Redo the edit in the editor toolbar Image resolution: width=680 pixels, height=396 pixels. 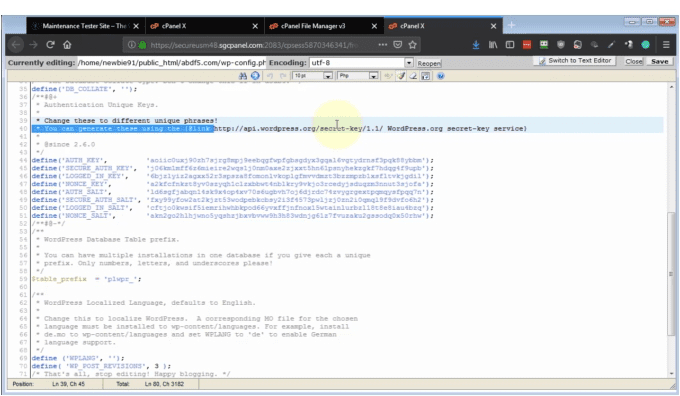[283, 76]
